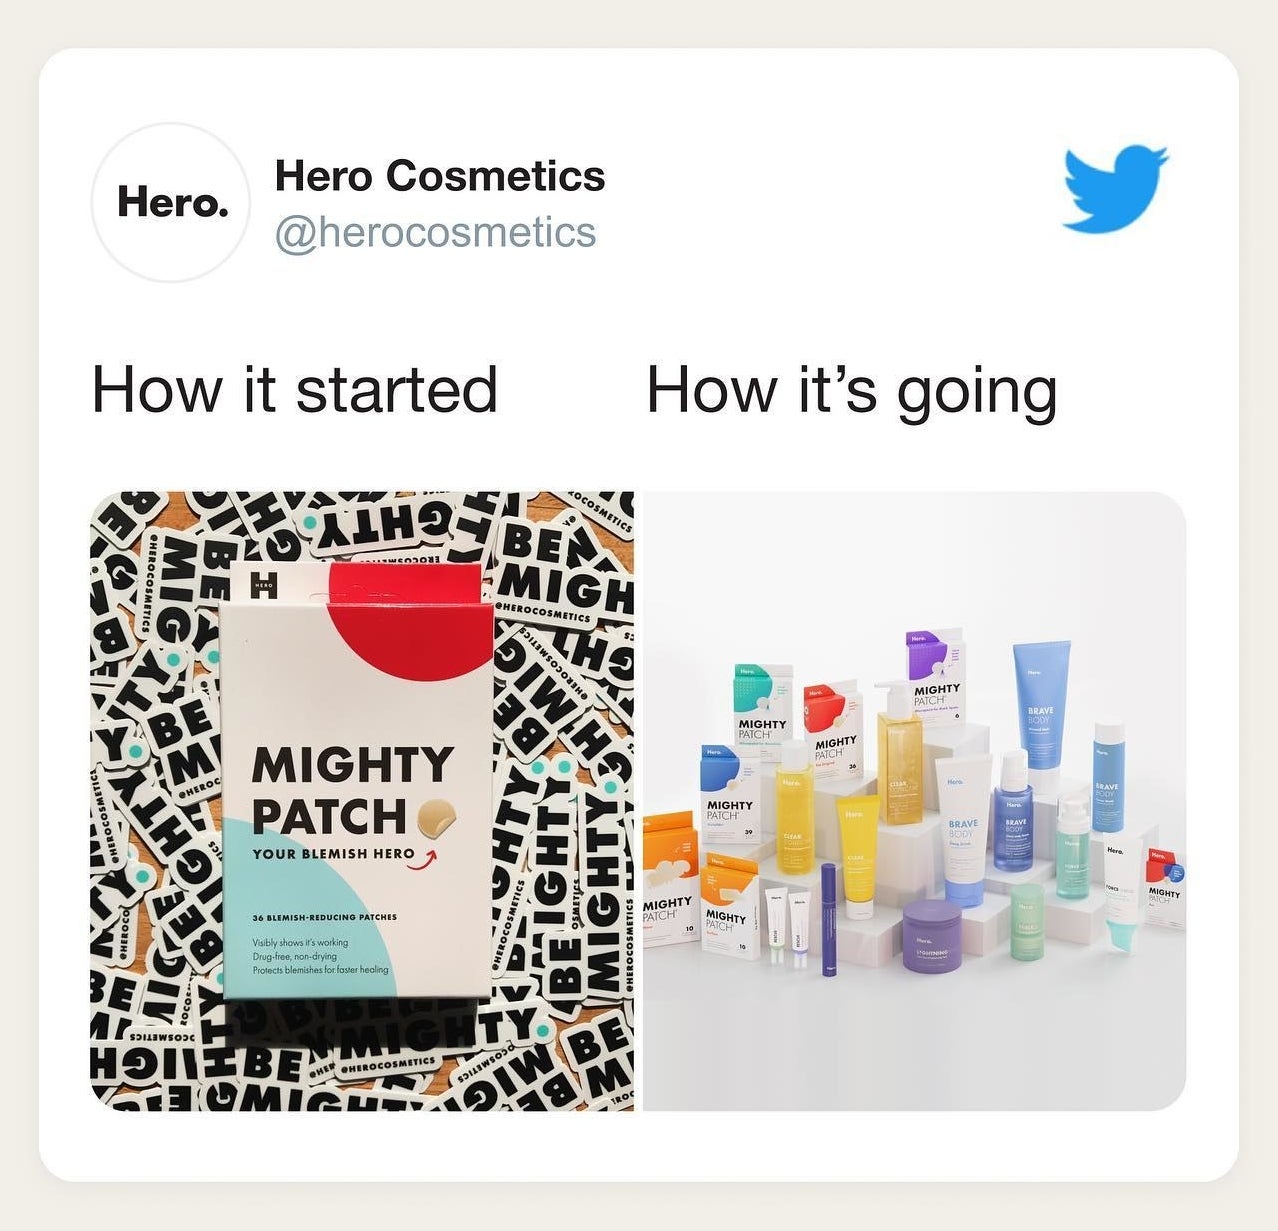Click the MIGHTY PATCH title text

353,790
